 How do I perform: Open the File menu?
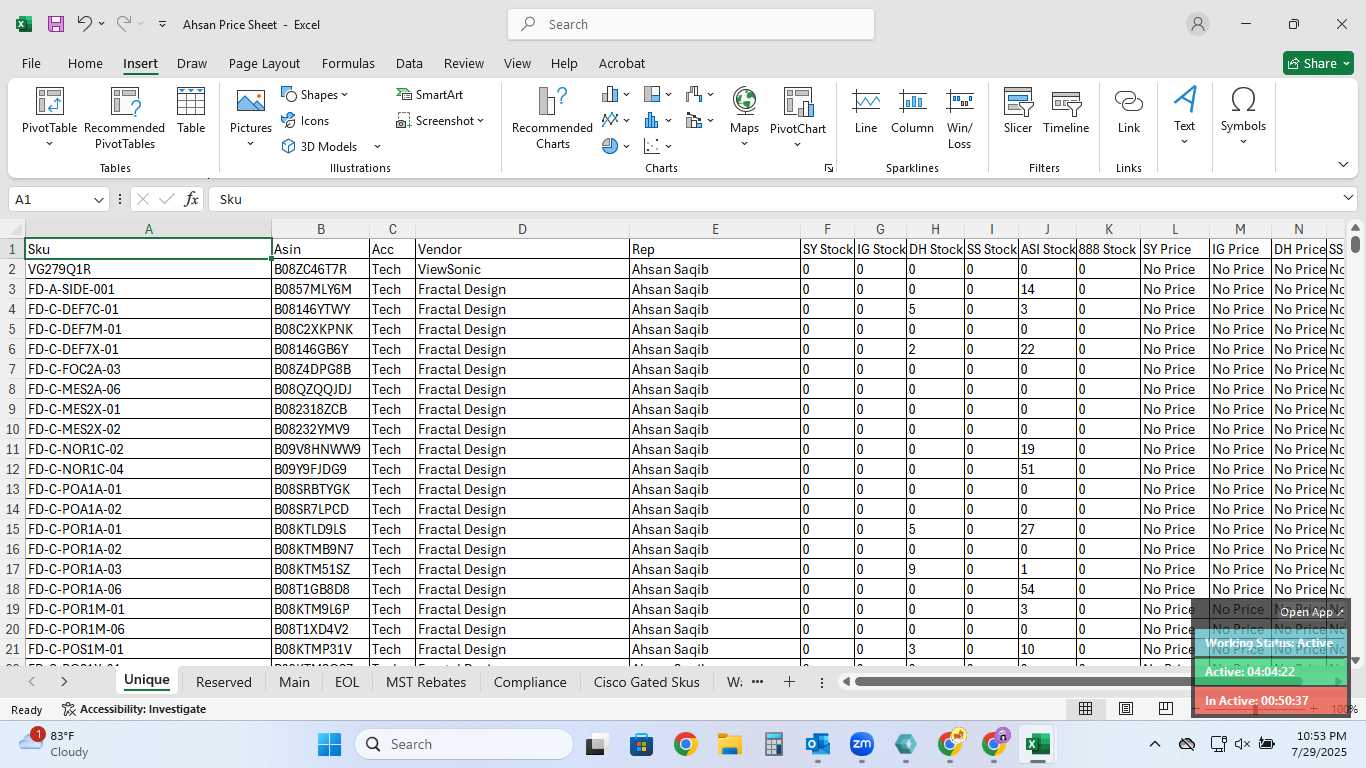(31, 63)
